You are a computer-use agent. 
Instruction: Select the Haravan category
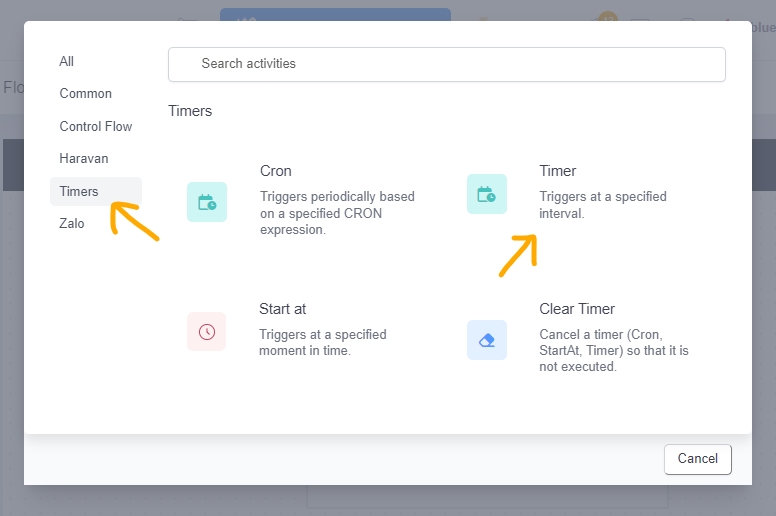84,158
